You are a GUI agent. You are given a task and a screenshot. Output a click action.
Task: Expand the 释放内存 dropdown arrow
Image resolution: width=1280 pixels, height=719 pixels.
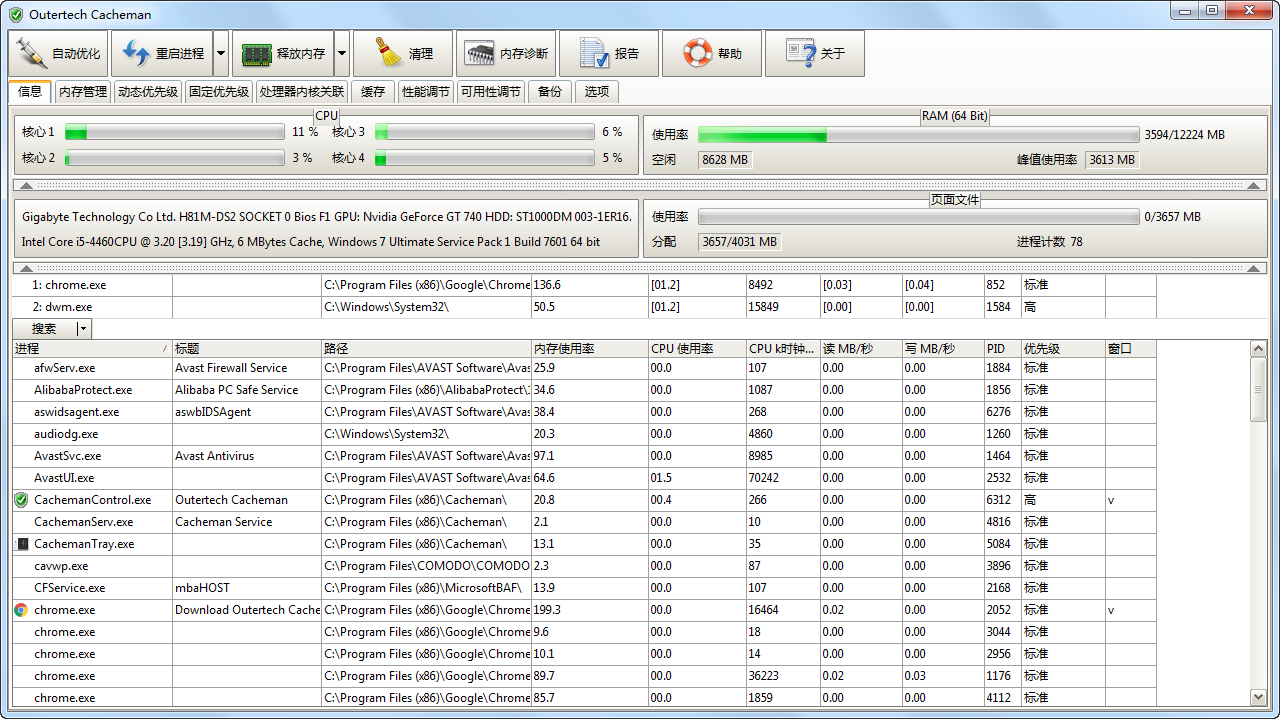pyautogui.click(x=342, y=53)
